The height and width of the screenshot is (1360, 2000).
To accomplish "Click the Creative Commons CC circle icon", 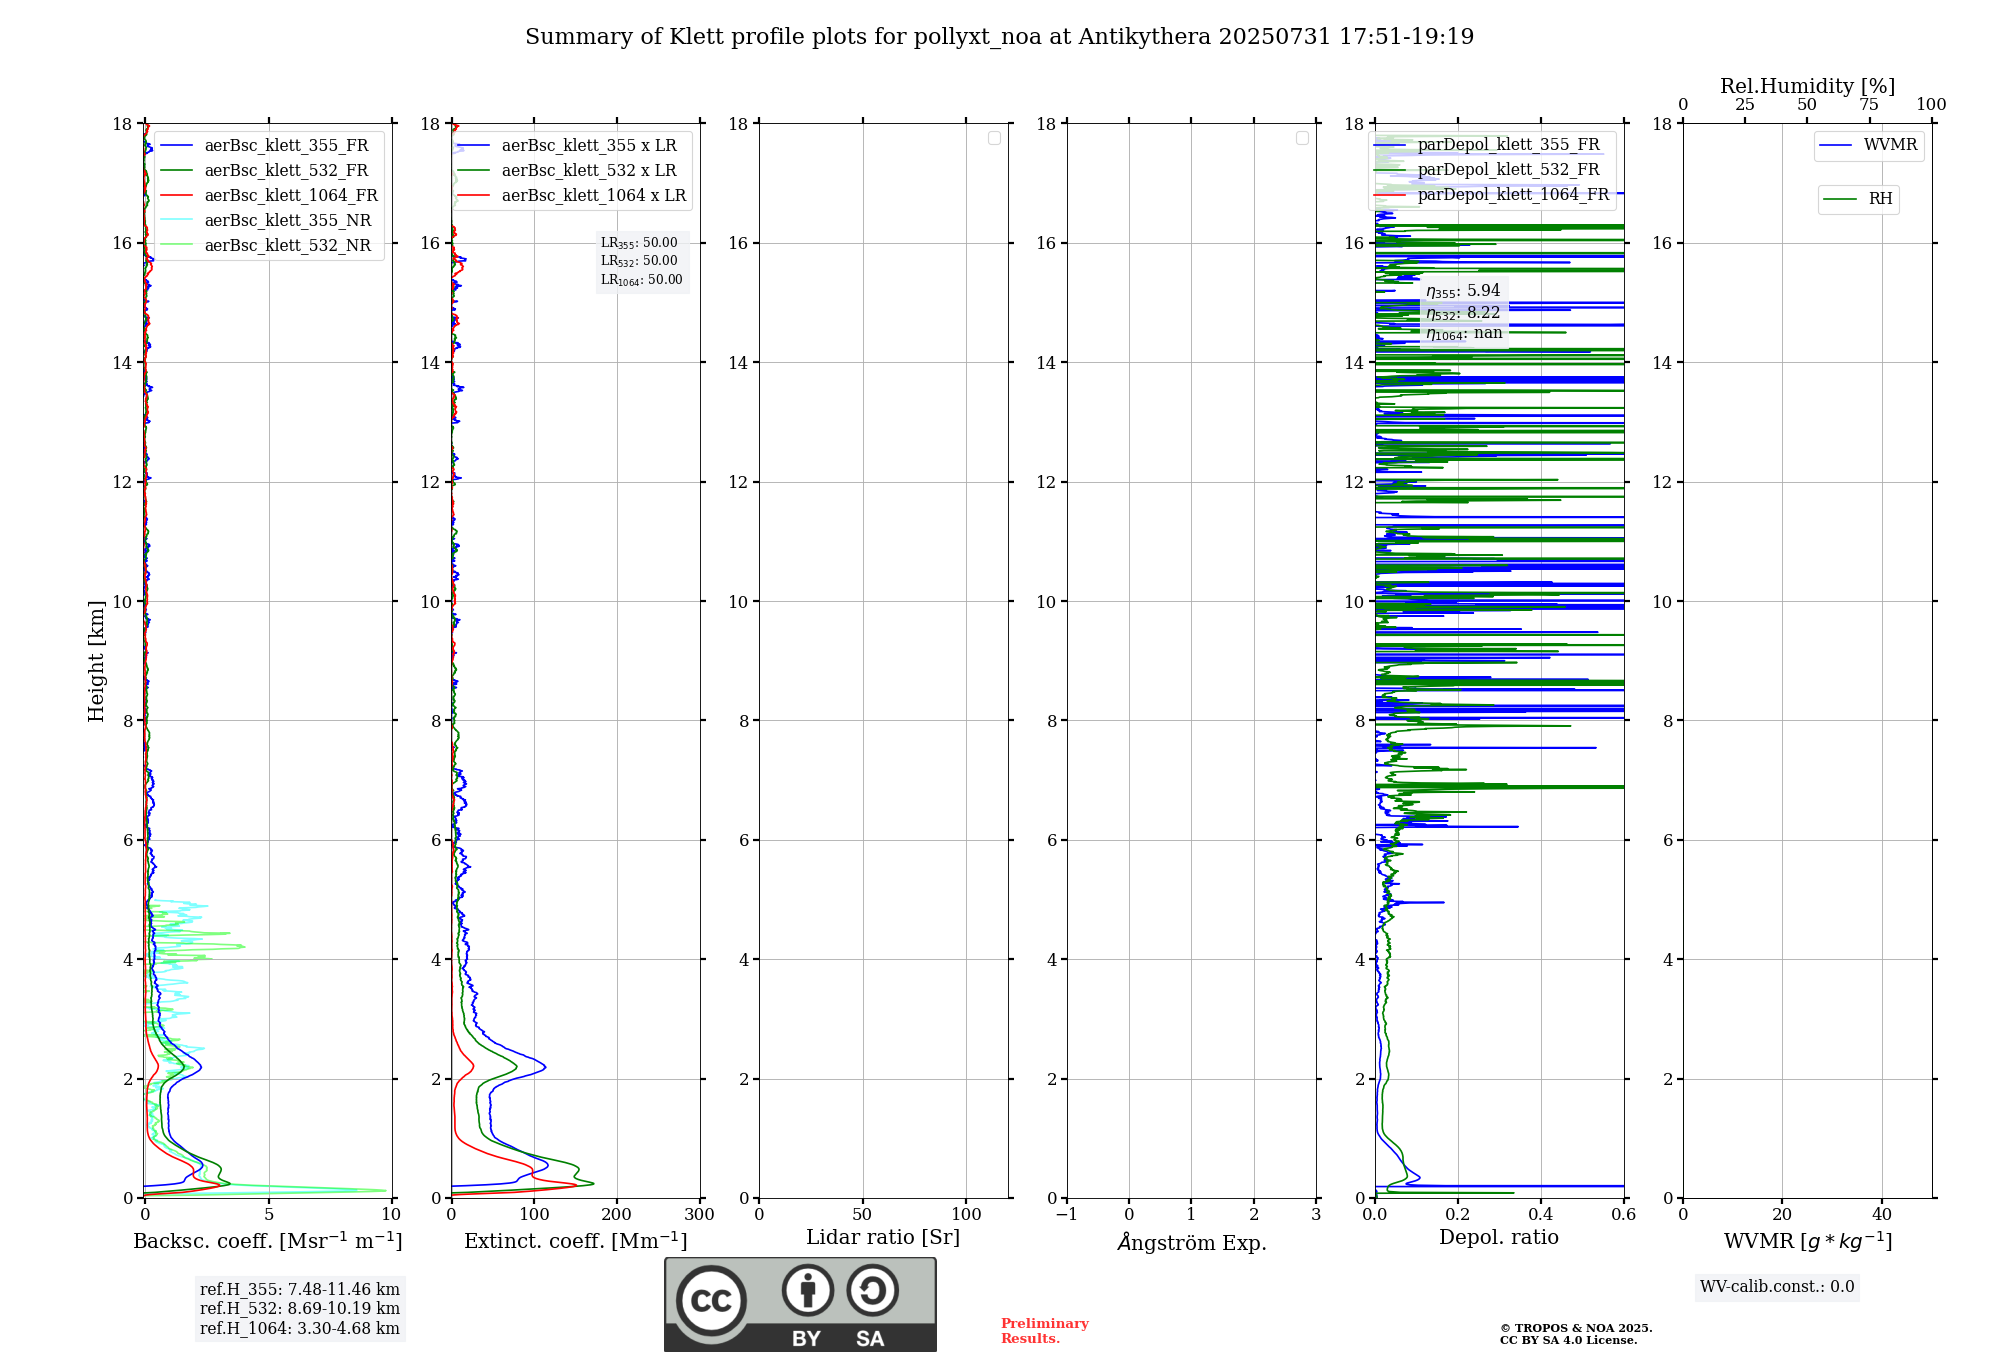I will pyautogui.click(x=711, y=1301).
